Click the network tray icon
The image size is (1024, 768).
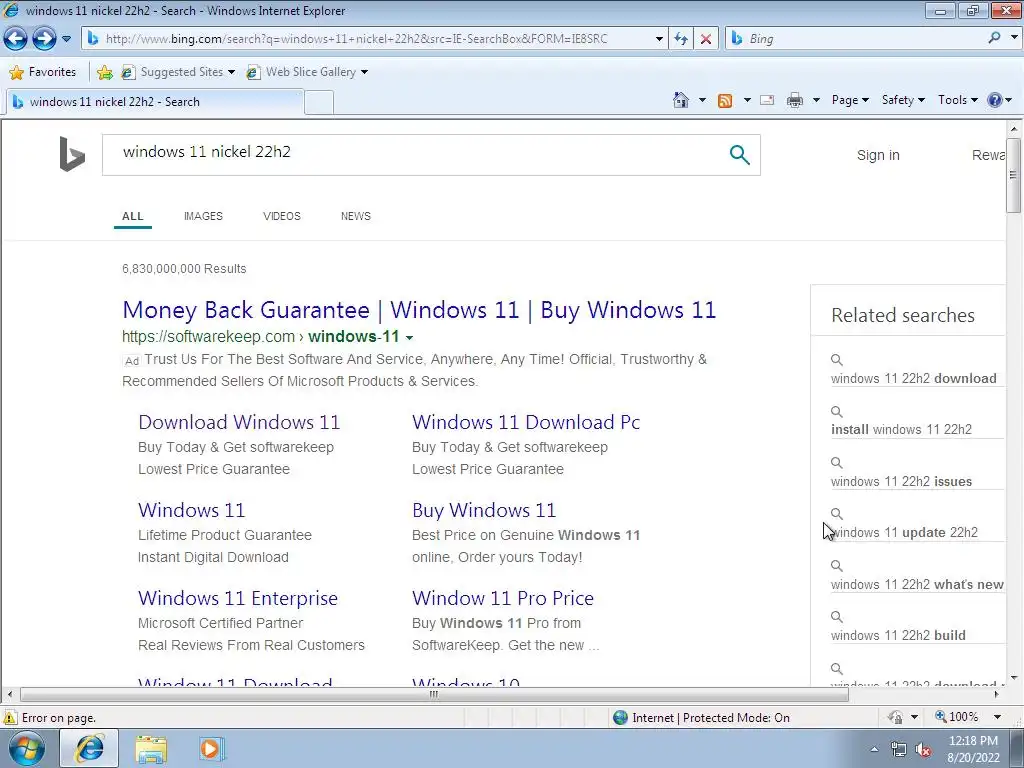pos(899,750)
